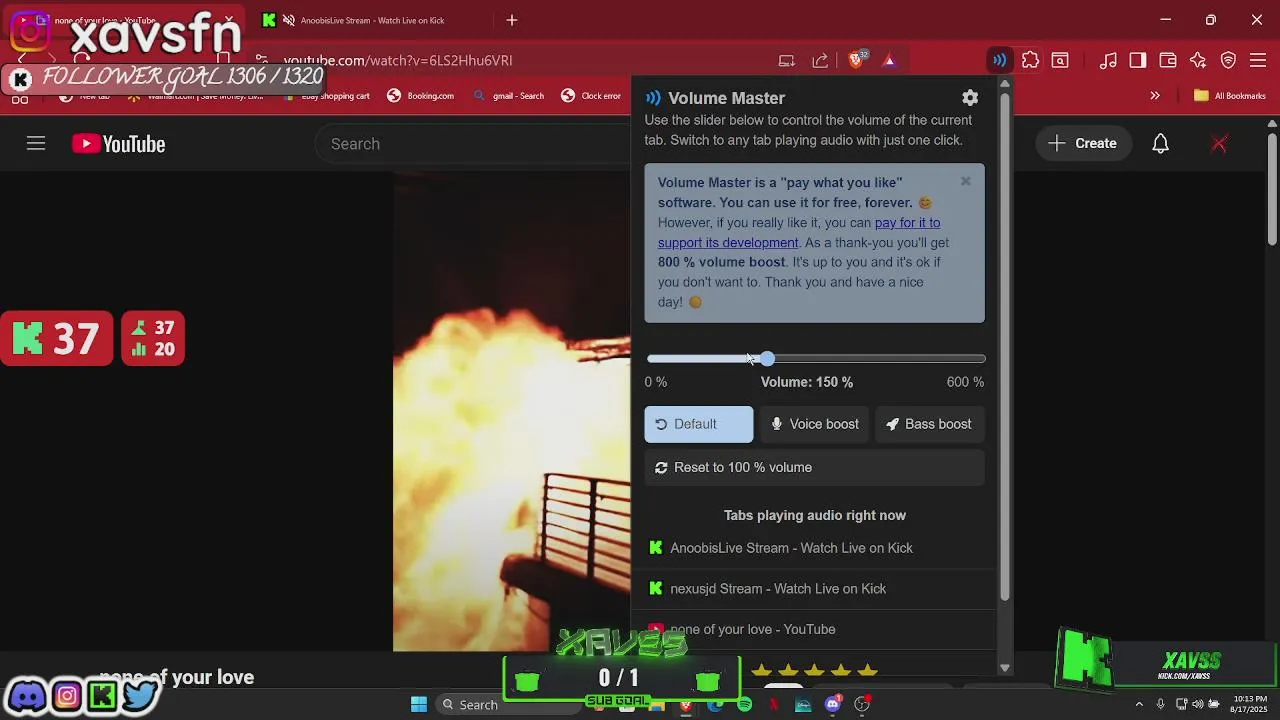Select the Default audio mode

click(699, 424)
